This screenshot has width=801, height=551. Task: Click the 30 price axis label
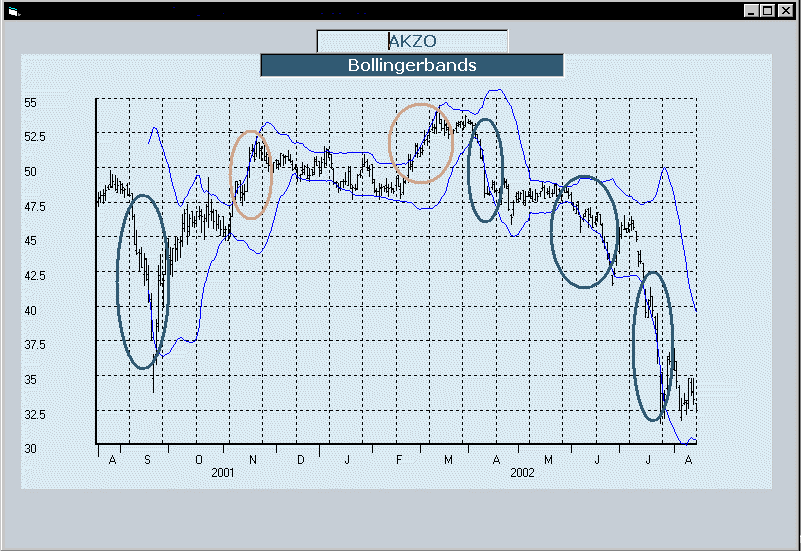coord(30,448)
